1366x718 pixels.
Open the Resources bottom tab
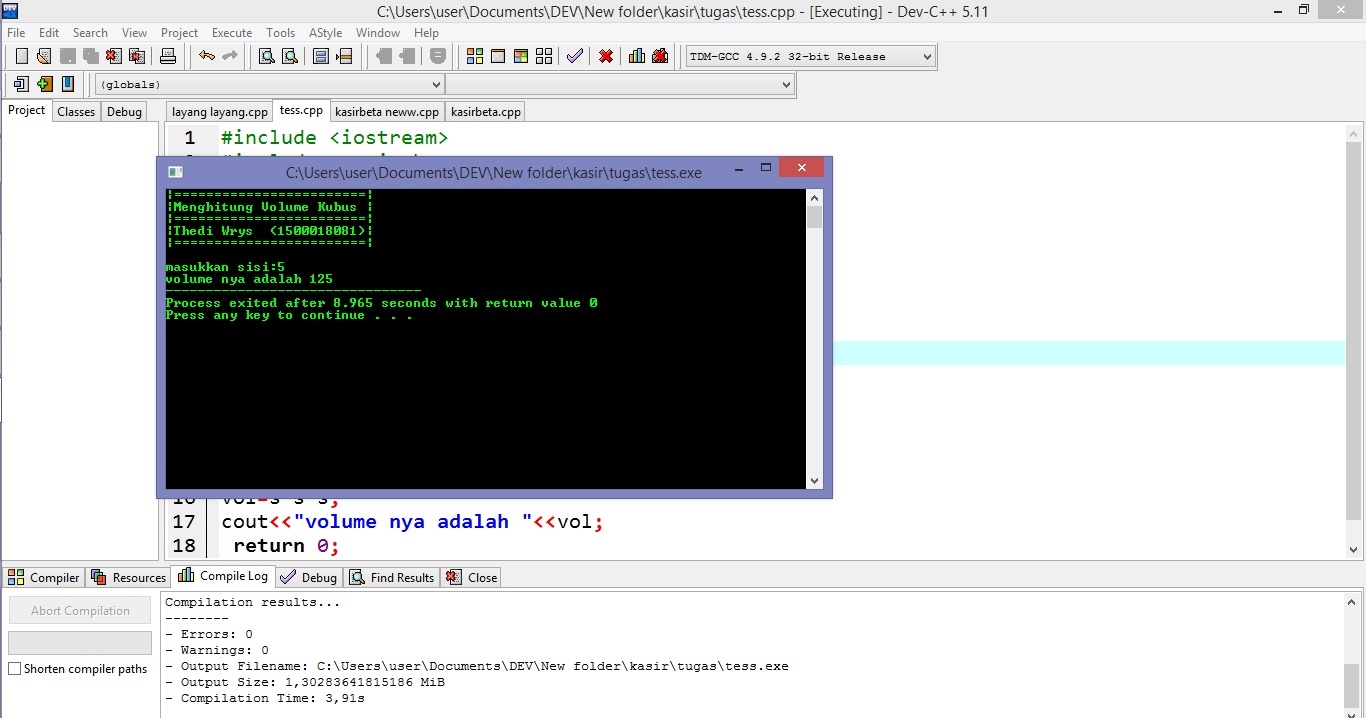129,577
